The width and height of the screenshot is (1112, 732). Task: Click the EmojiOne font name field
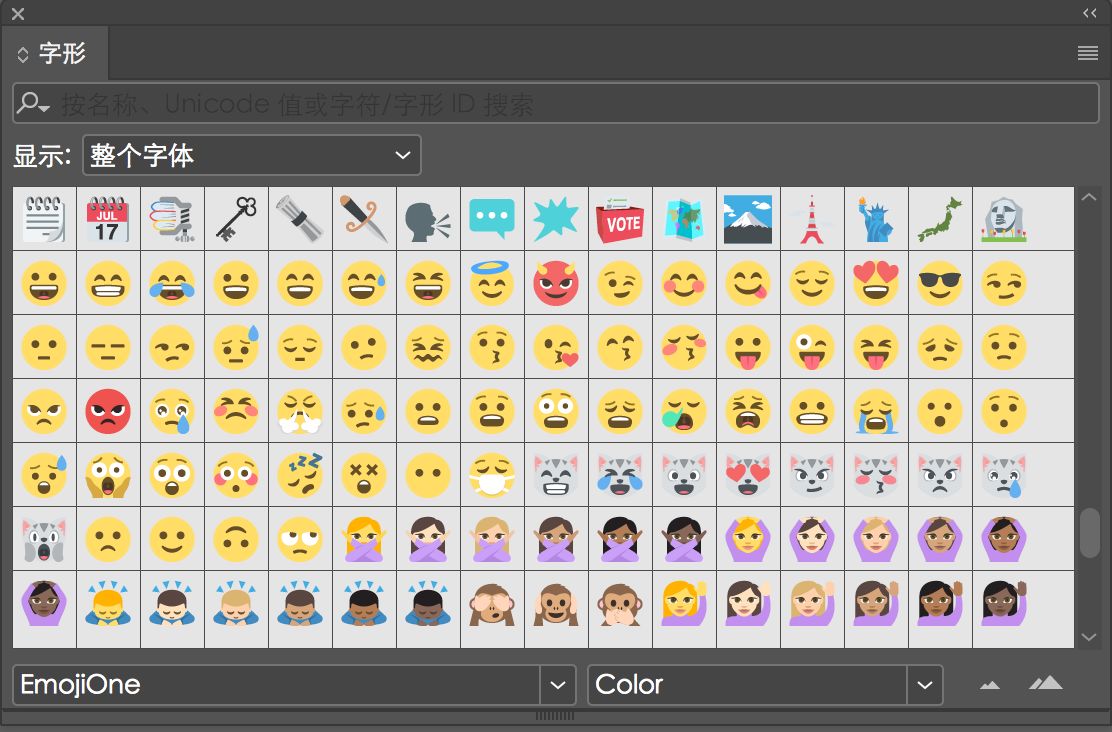[x=277, y=685]
